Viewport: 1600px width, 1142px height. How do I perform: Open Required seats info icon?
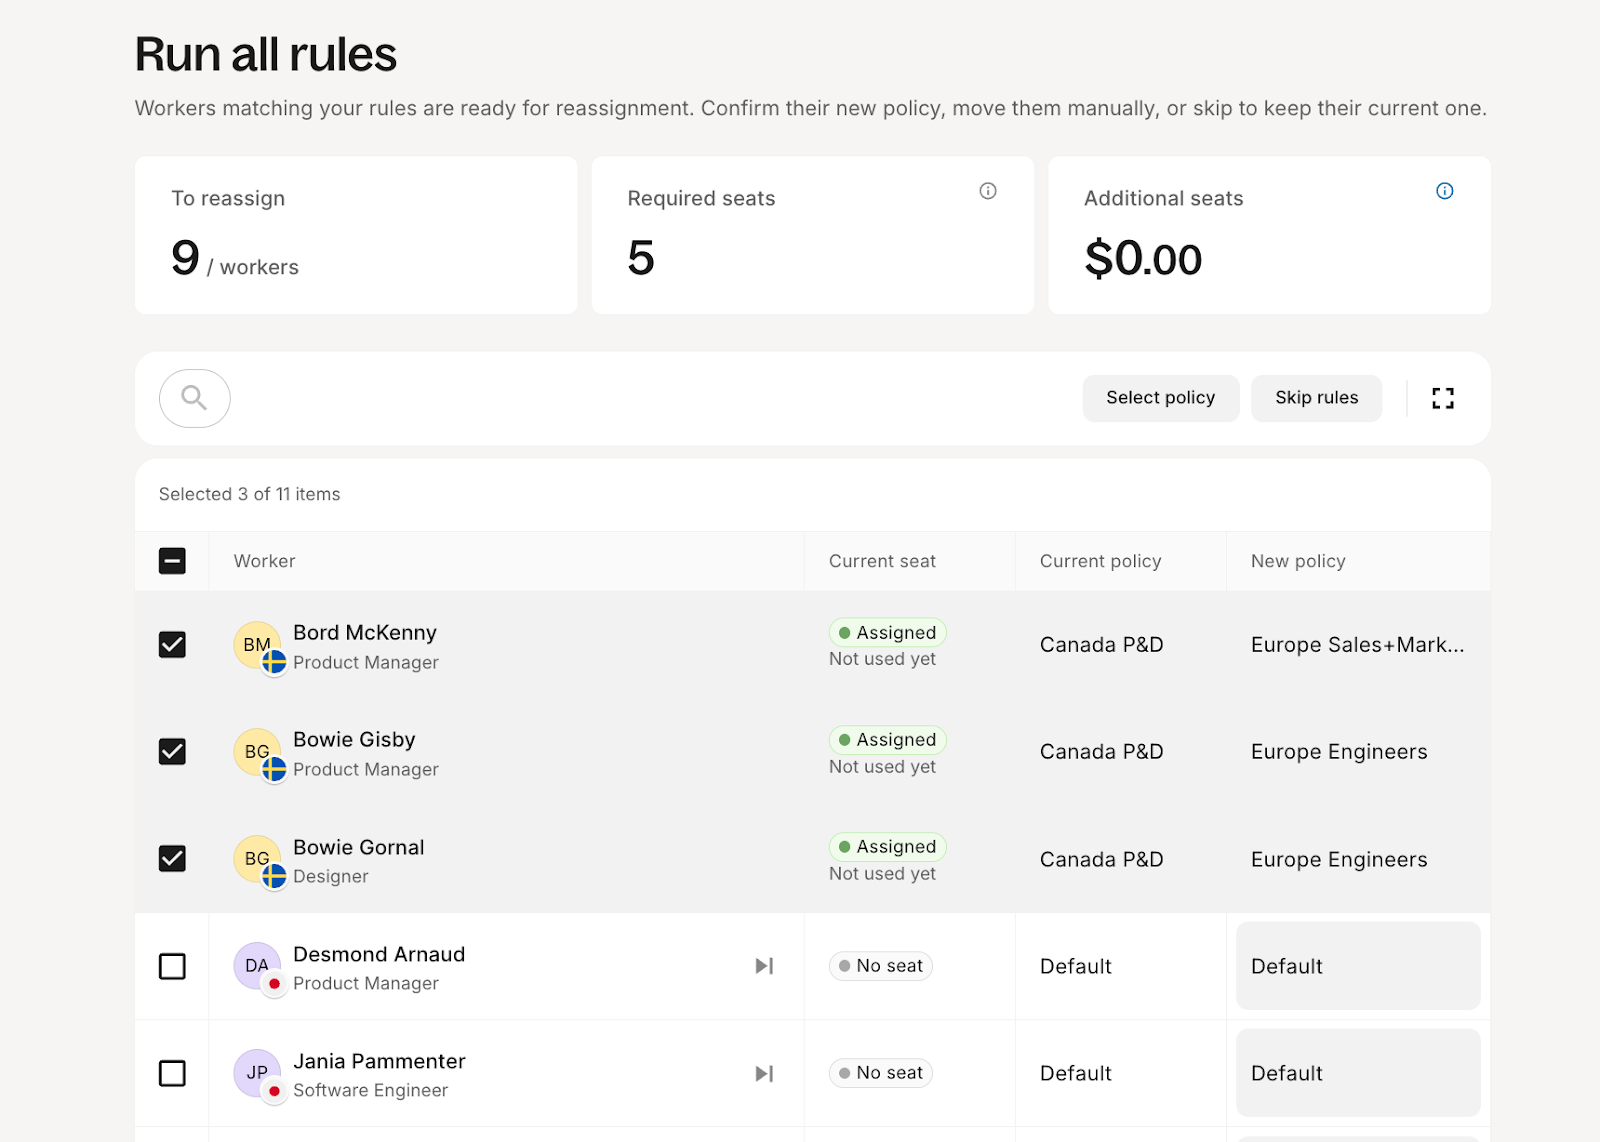click(987, 191)
